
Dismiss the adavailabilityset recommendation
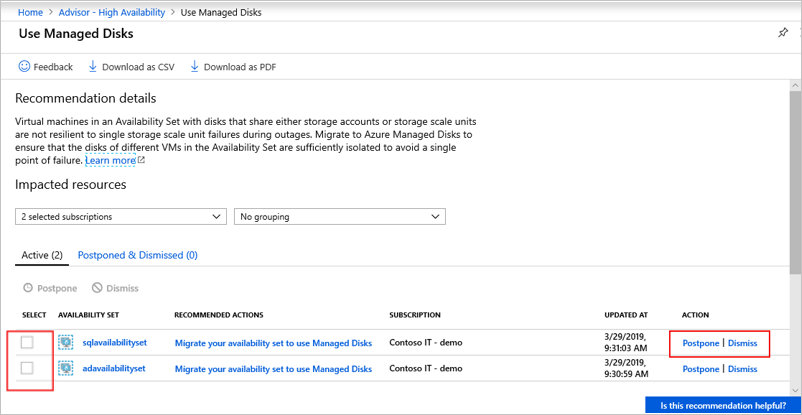(x=742, y=368)
